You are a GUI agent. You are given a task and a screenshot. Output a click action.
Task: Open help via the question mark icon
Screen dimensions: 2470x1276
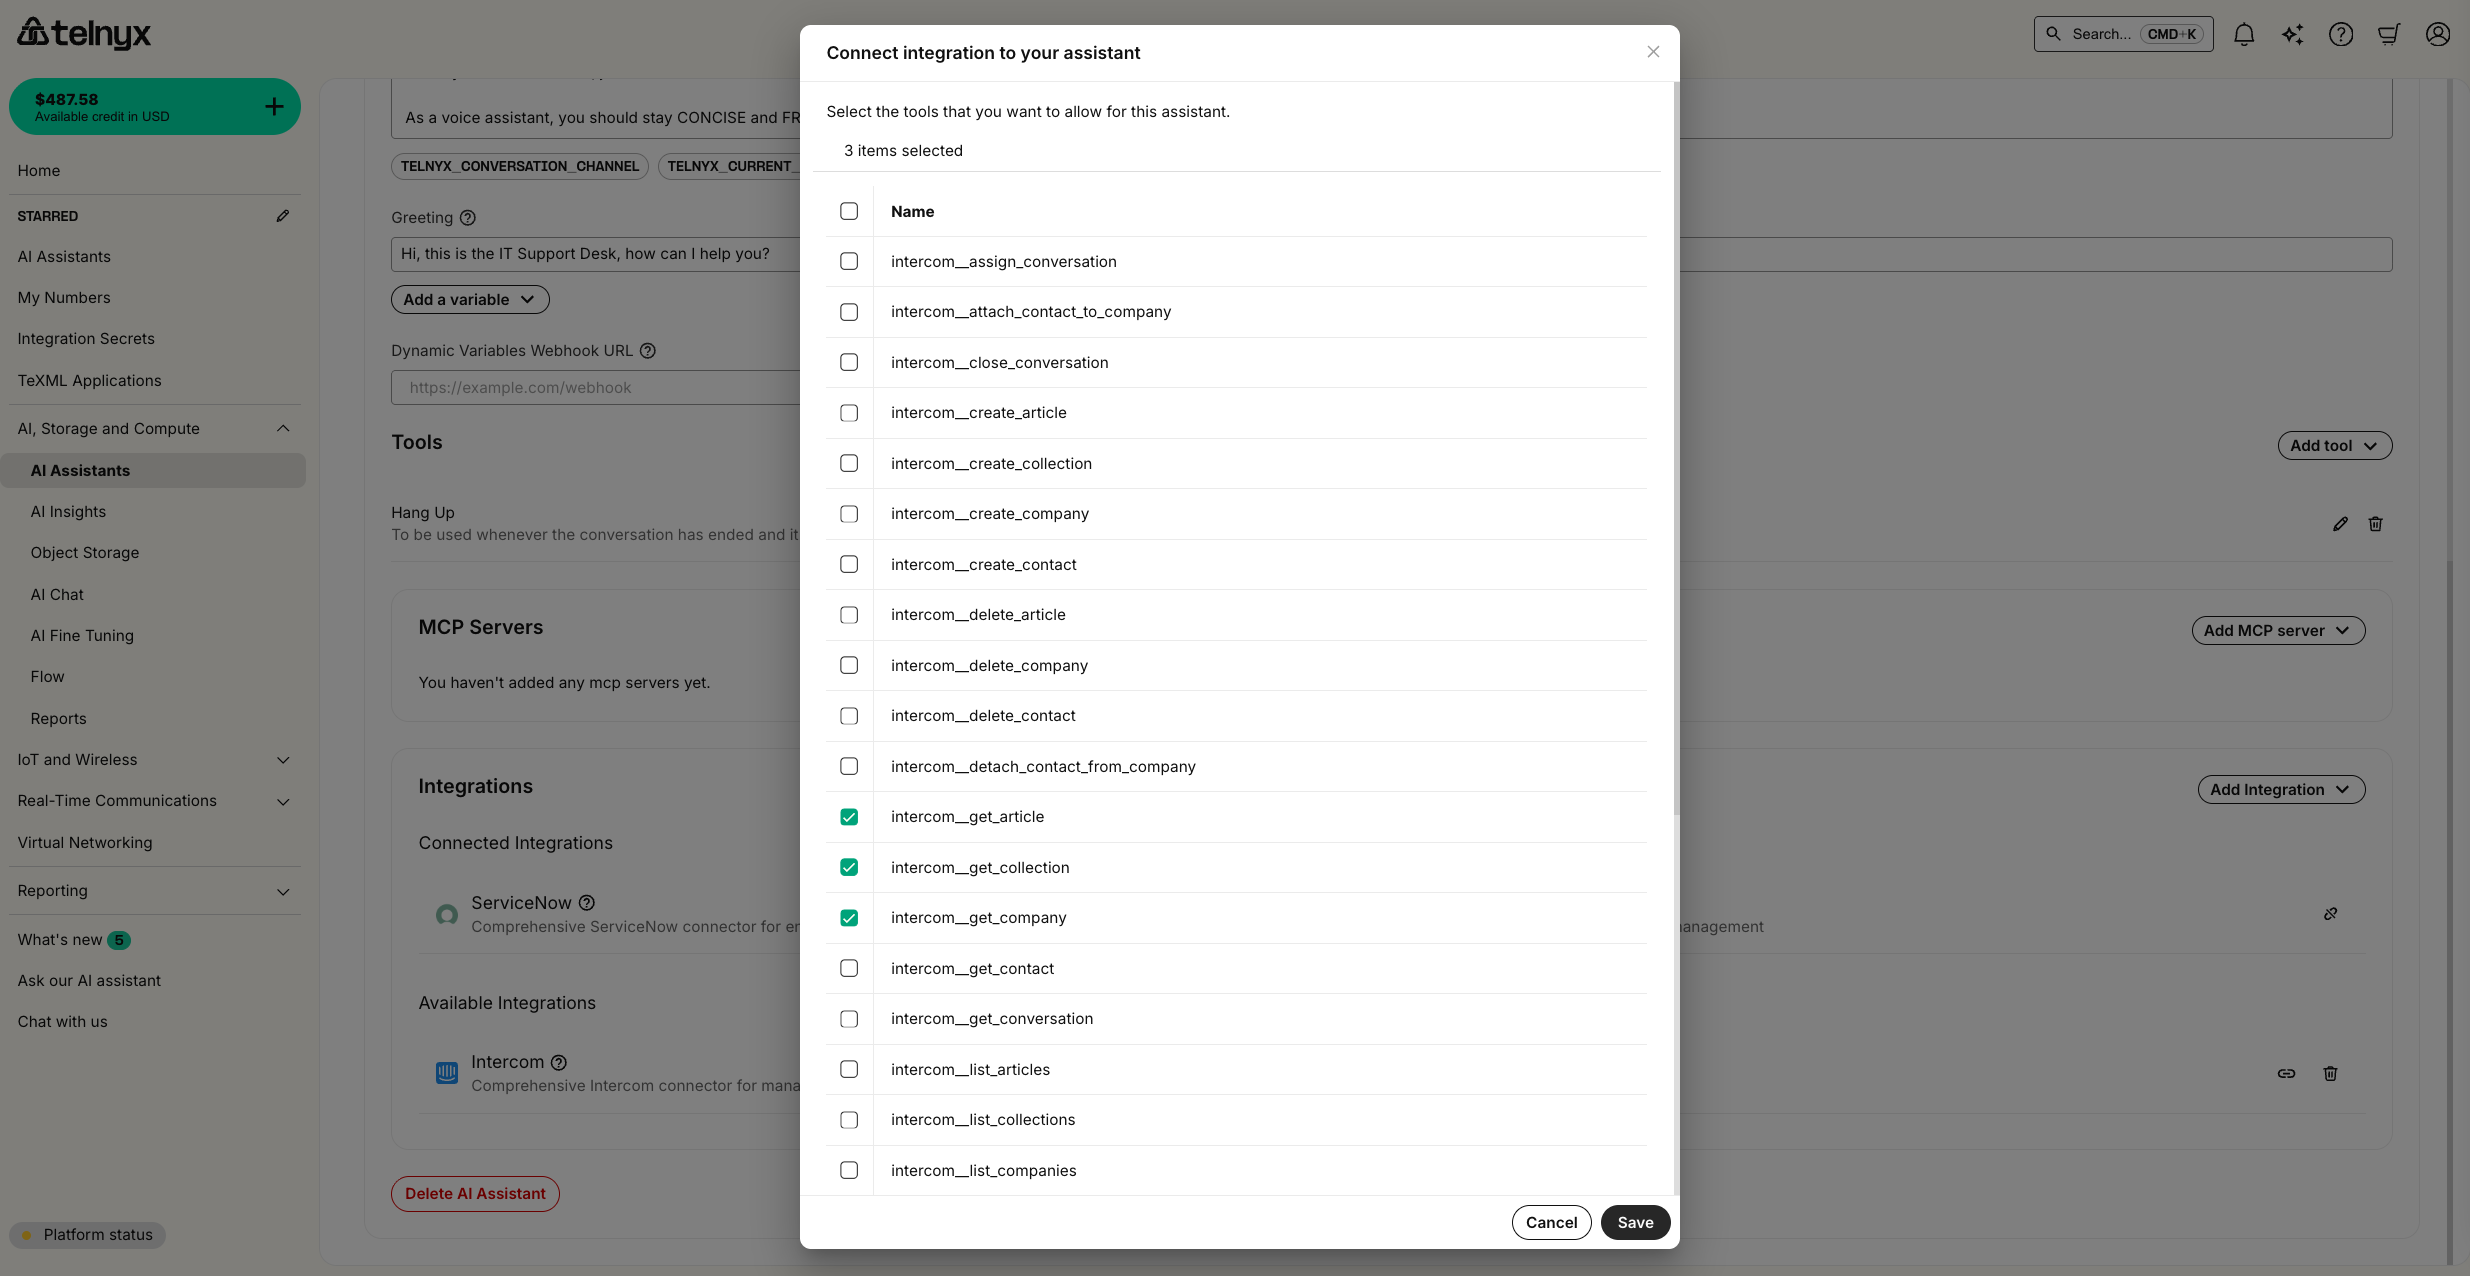tap(2341, 34)
